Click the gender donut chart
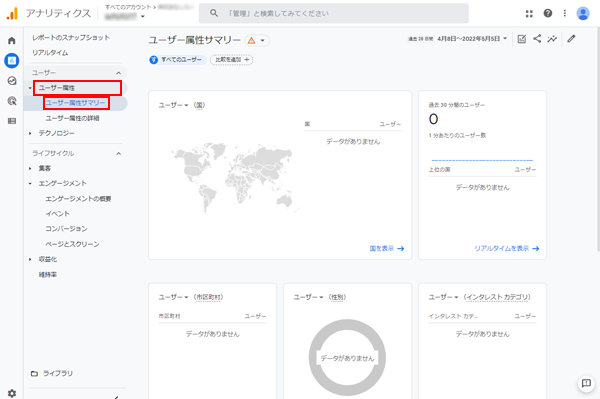 pyautogui.click(x=347, y=358)
